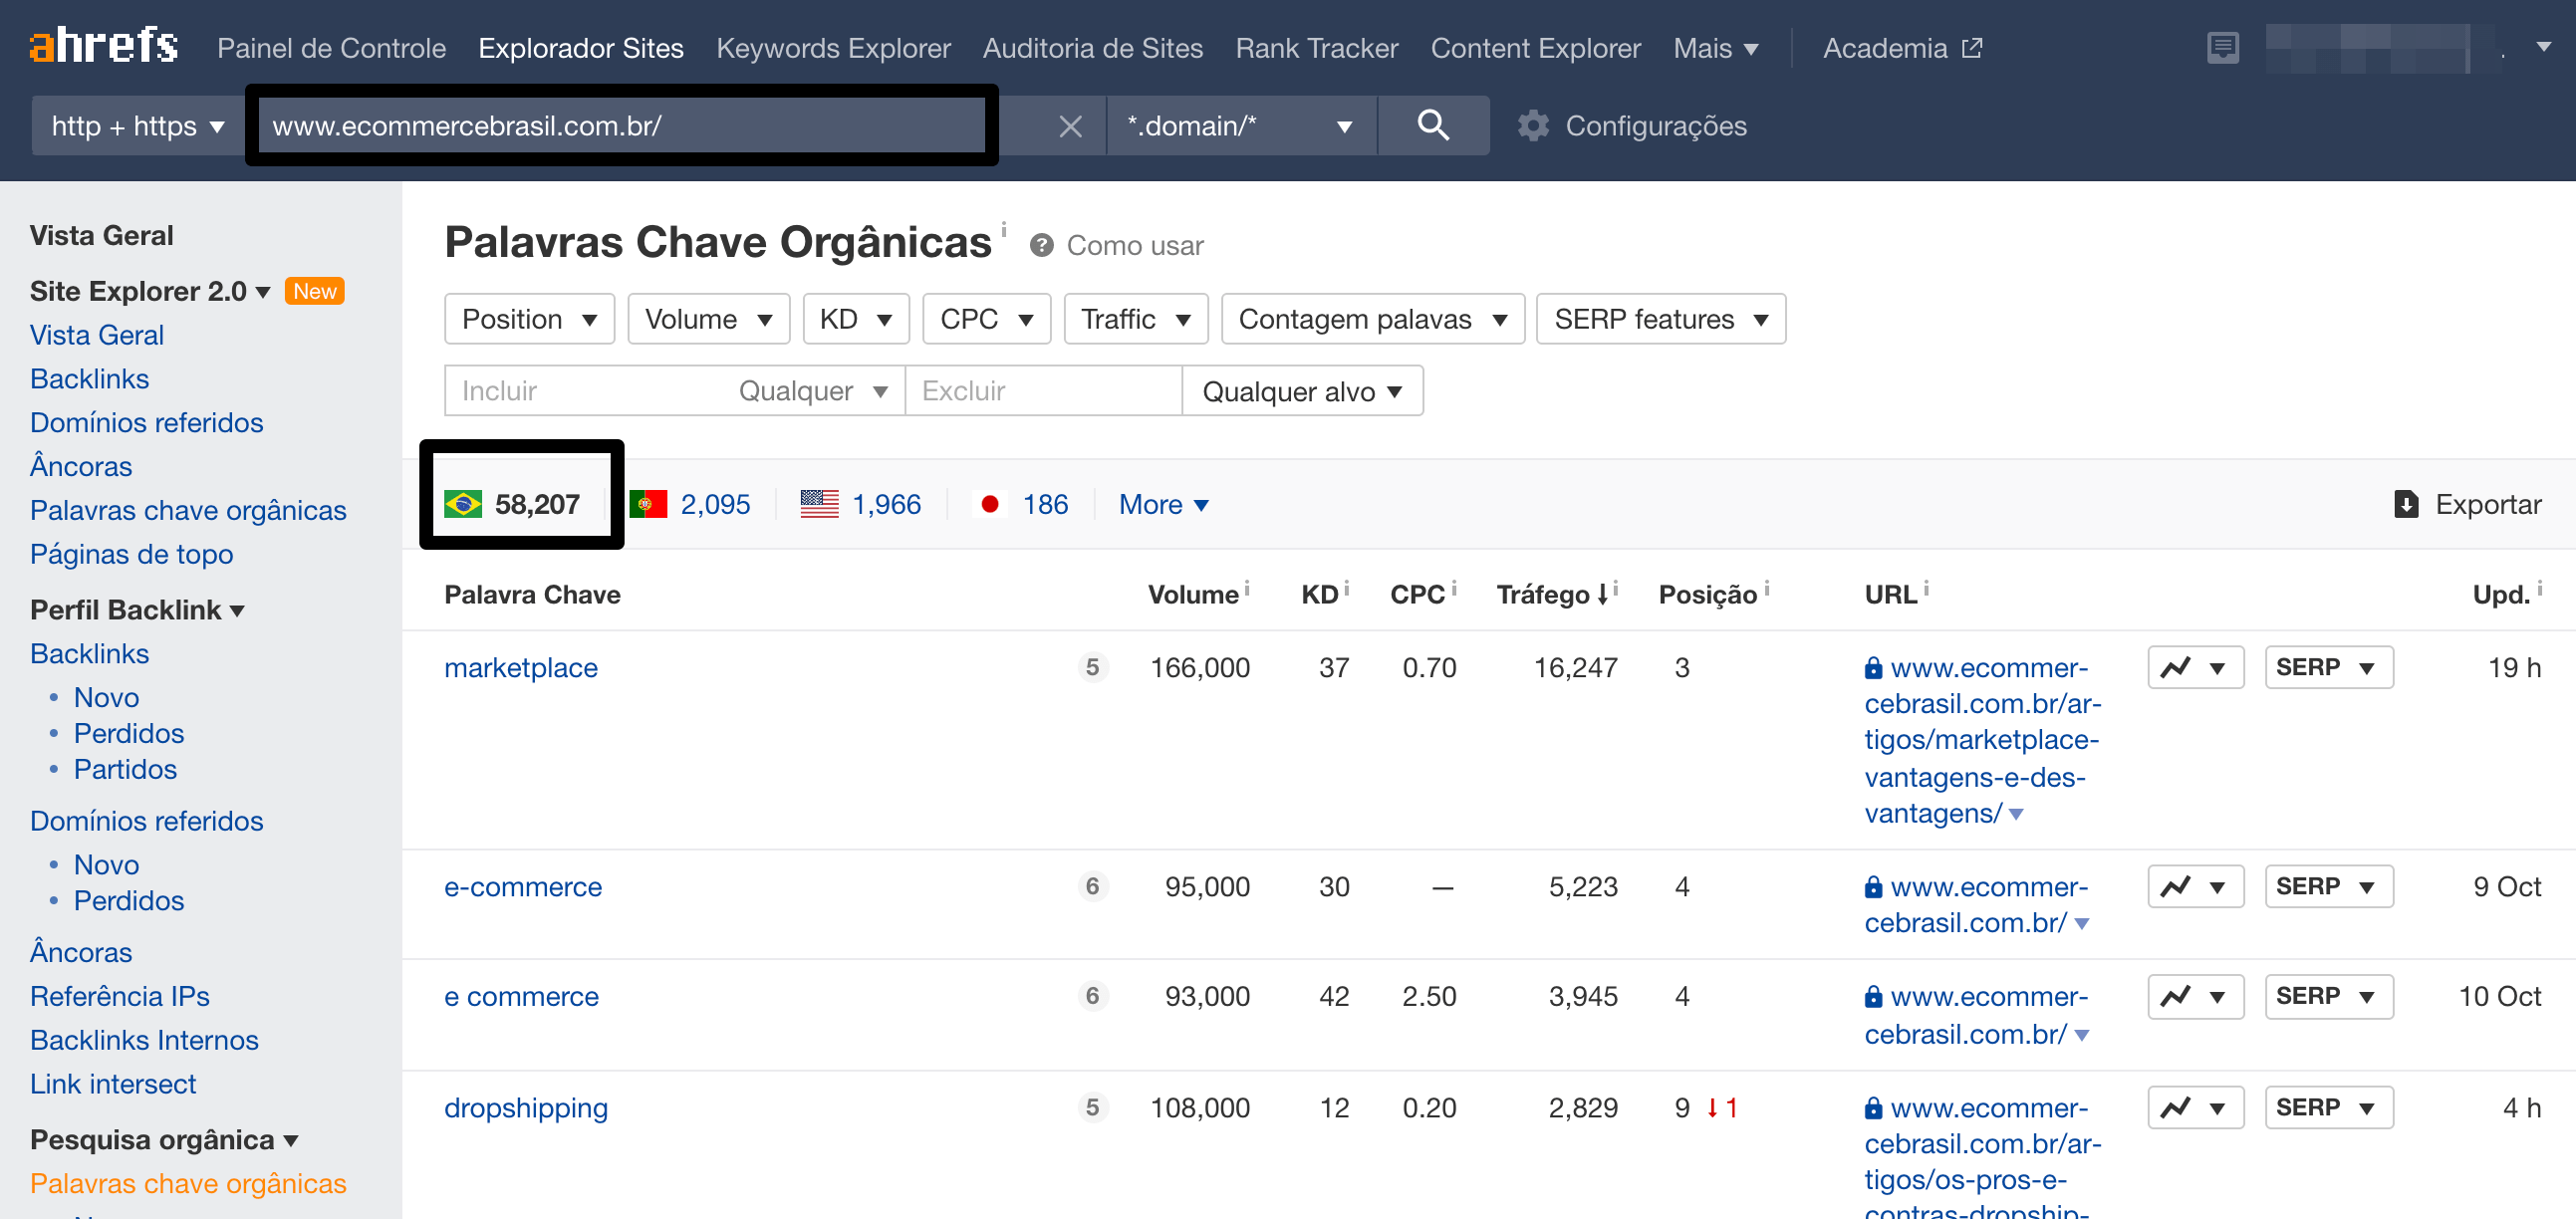Viewport: 2576px width, 1219px height.
Task: Open the SERP dropdown for marketplace row
Action: point(2328,667)
